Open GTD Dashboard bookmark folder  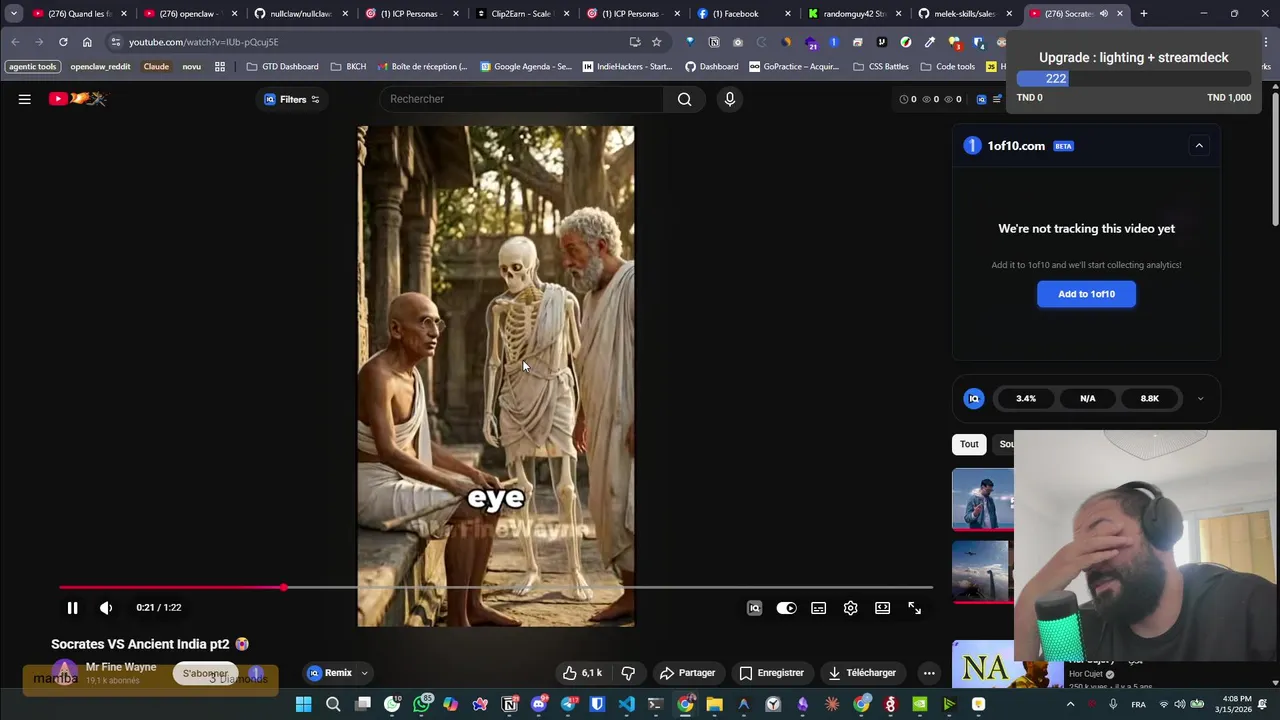(282, 67)
